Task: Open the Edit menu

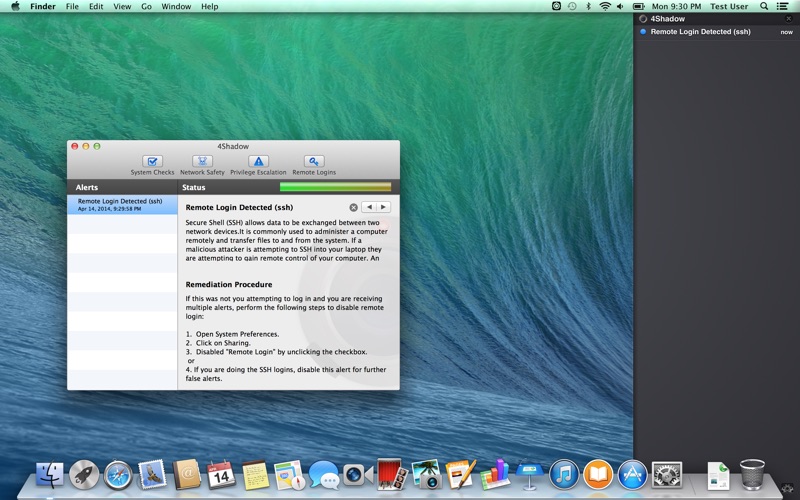Action: point(96,6)
